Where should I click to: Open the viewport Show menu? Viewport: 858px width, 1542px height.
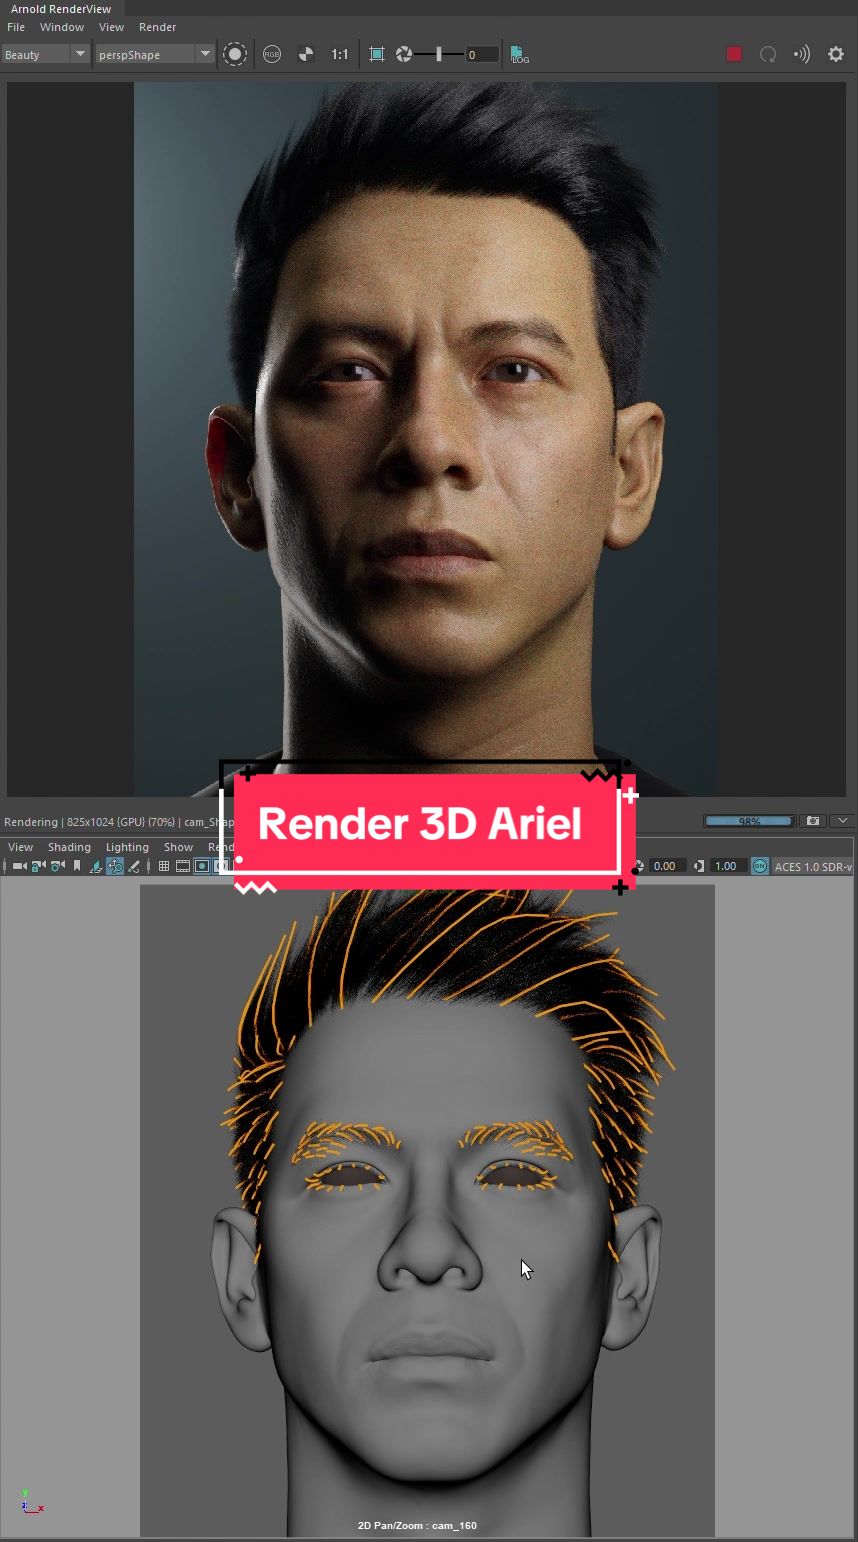point(178,847)
